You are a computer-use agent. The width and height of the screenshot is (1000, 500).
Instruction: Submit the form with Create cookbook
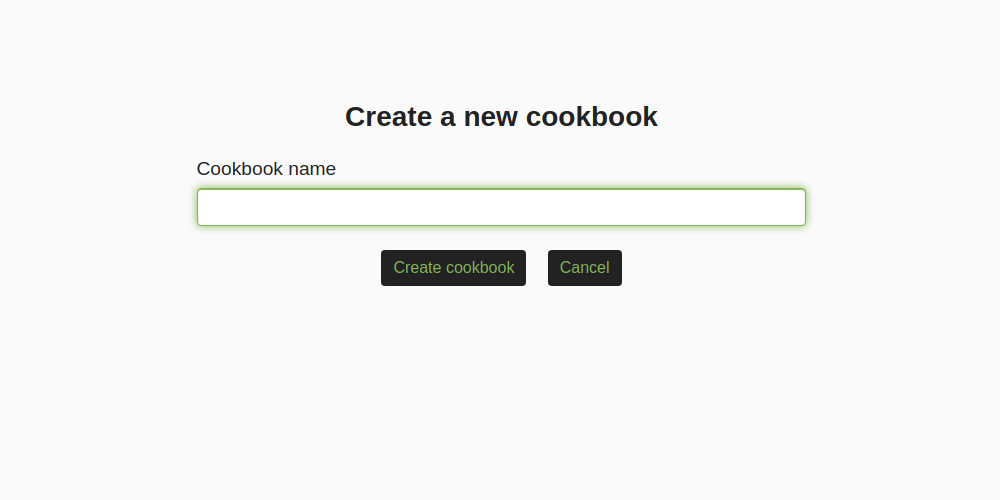coord(453,268)
